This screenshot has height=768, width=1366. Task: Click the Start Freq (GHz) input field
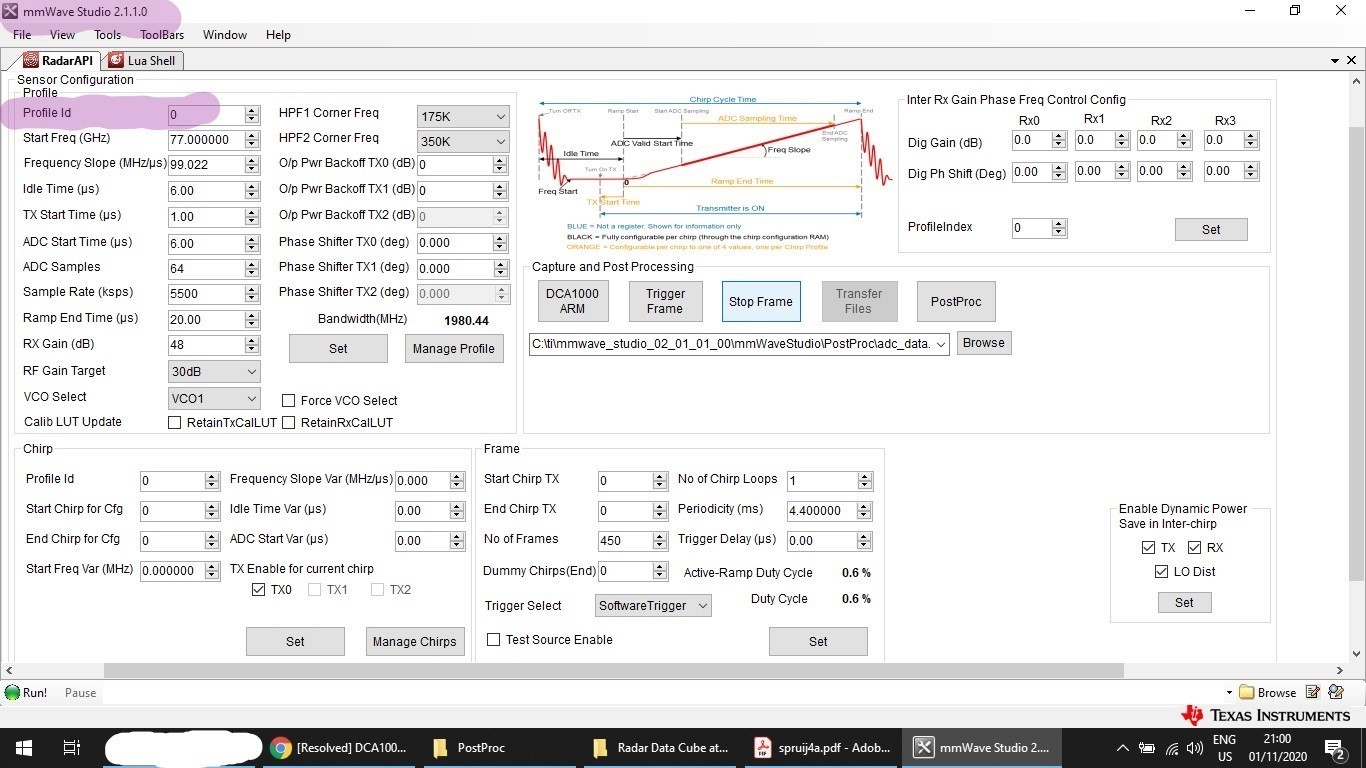(x=206, y=140)
